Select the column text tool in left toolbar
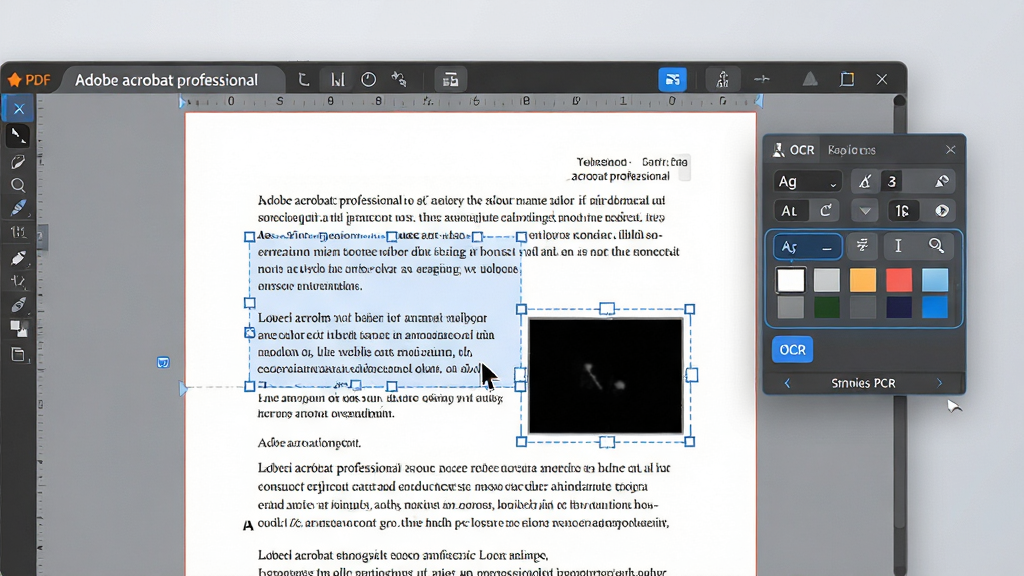1024x576 pixels. 18,232
